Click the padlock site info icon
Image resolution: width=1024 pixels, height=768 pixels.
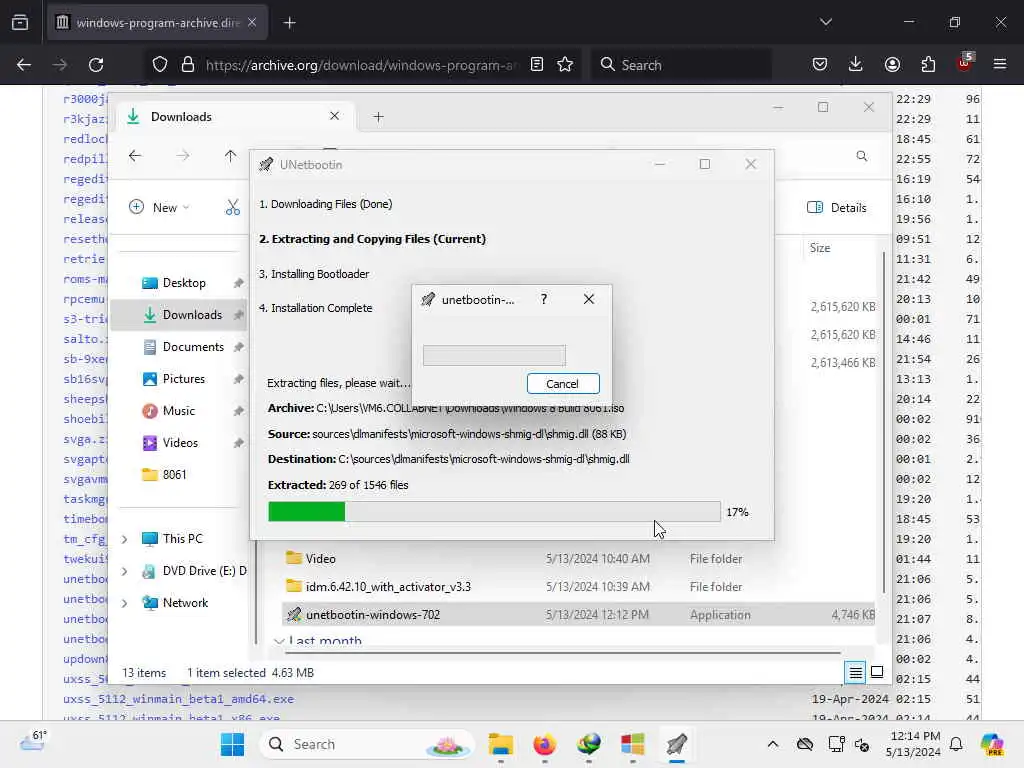click(x=188, y=65)
